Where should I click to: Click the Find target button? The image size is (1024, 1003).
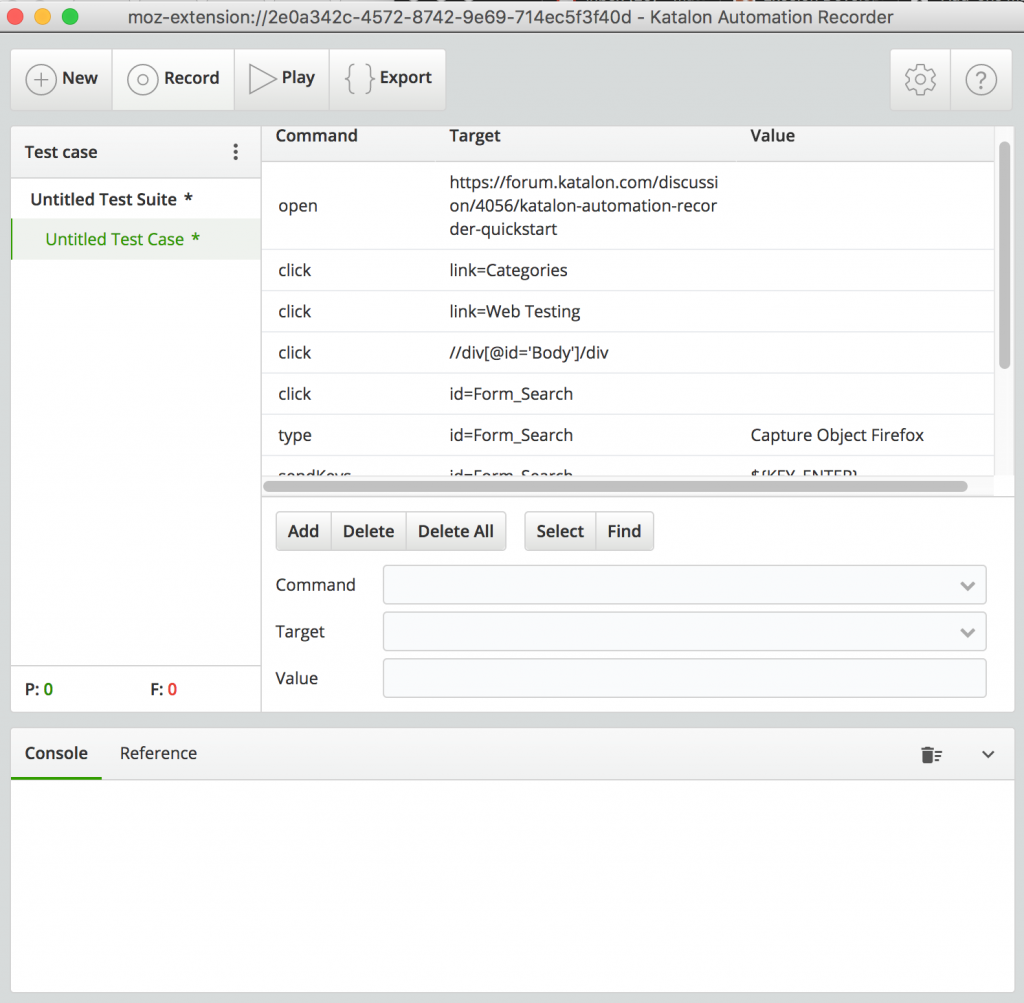click(624, 531)
